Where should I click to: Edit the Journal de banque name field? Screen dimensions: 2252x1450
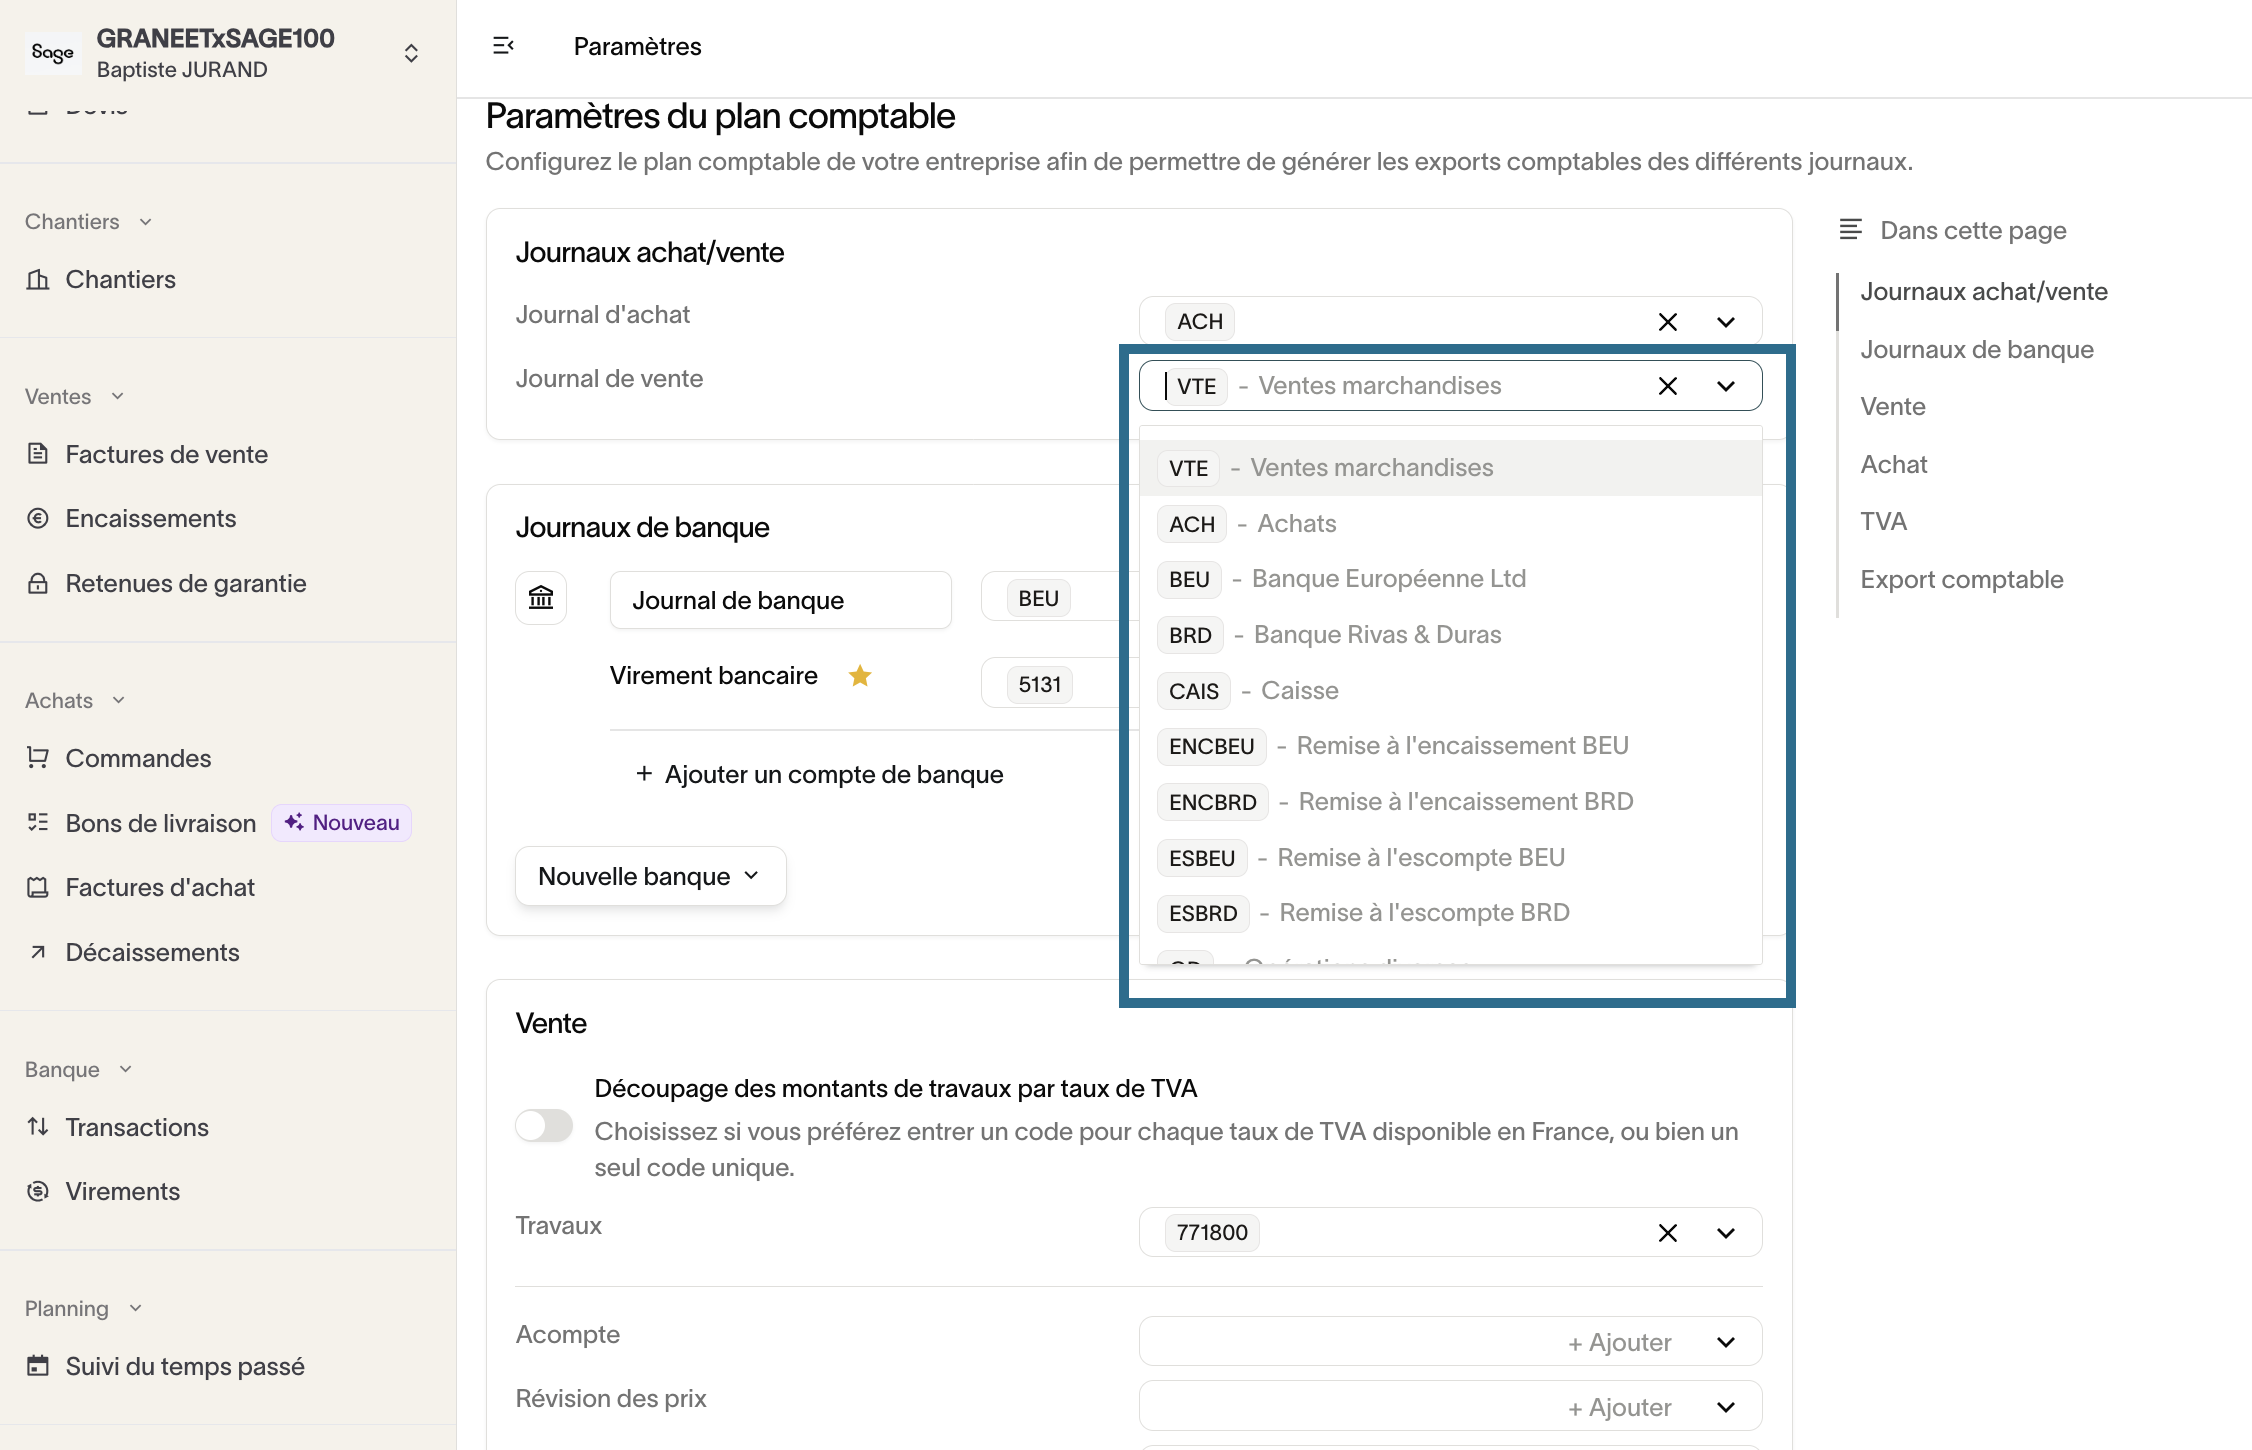point(780,600)
